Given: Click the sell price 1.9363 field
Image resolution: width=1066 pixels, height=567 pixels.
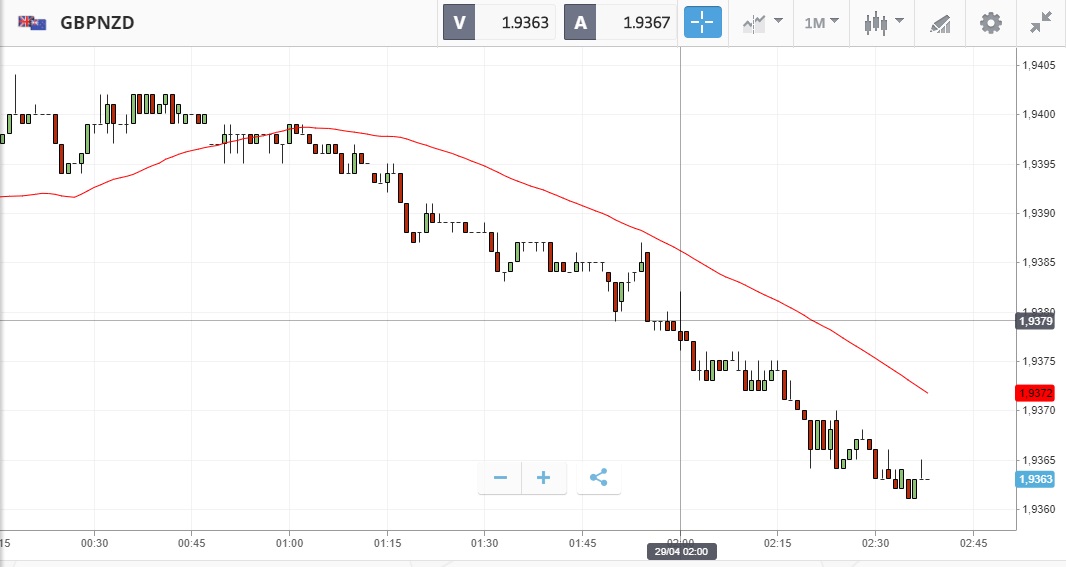Looking at the screenshot, I should [516, 22].
